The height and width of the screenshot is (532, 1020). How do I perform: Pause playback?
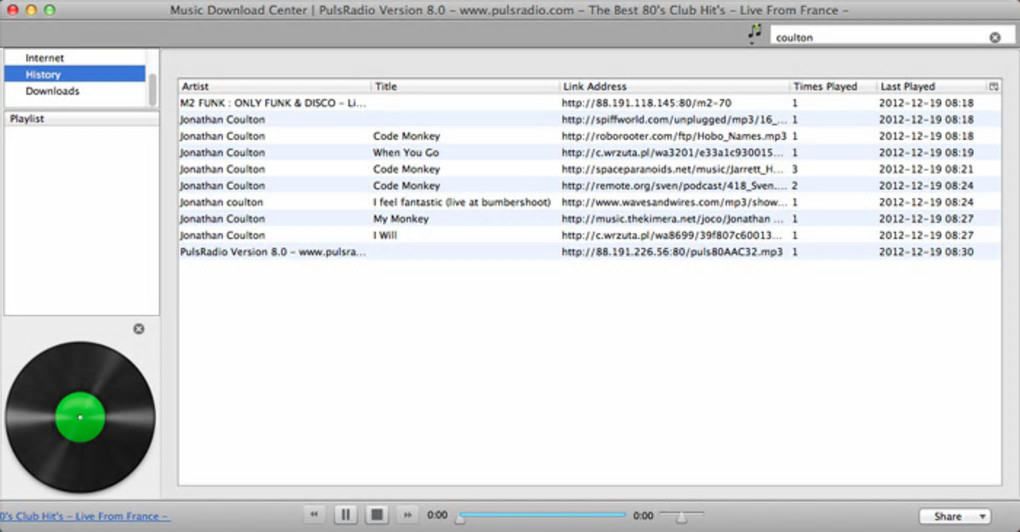345,515
